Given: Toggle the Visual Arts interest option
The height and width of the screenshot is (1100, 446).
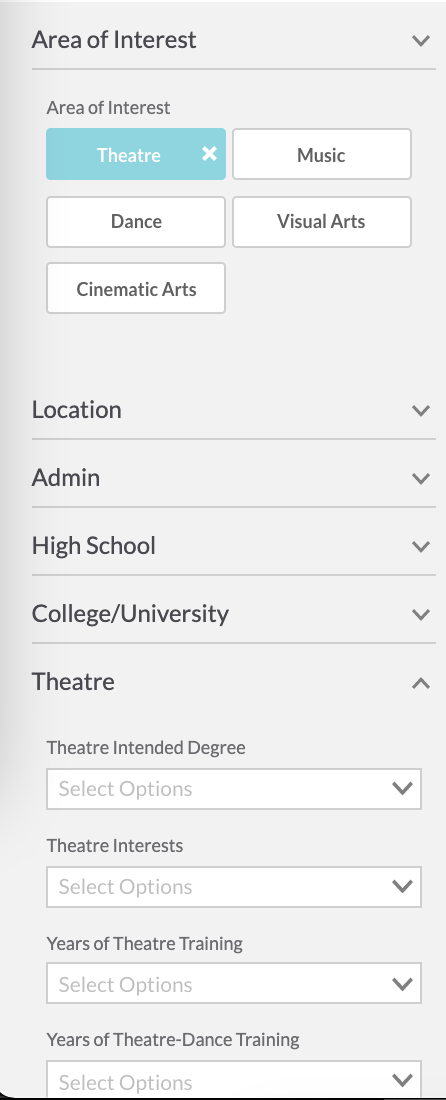Looking at the screenshot, I should (x=322, y=222).
